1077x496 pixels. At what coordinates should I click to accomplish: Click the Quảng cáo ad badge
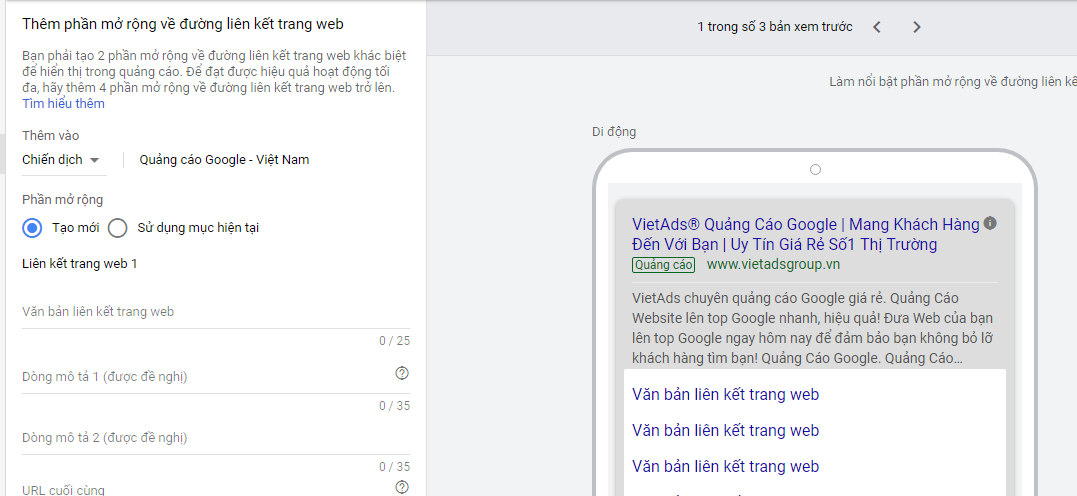(x=664, y=264)
